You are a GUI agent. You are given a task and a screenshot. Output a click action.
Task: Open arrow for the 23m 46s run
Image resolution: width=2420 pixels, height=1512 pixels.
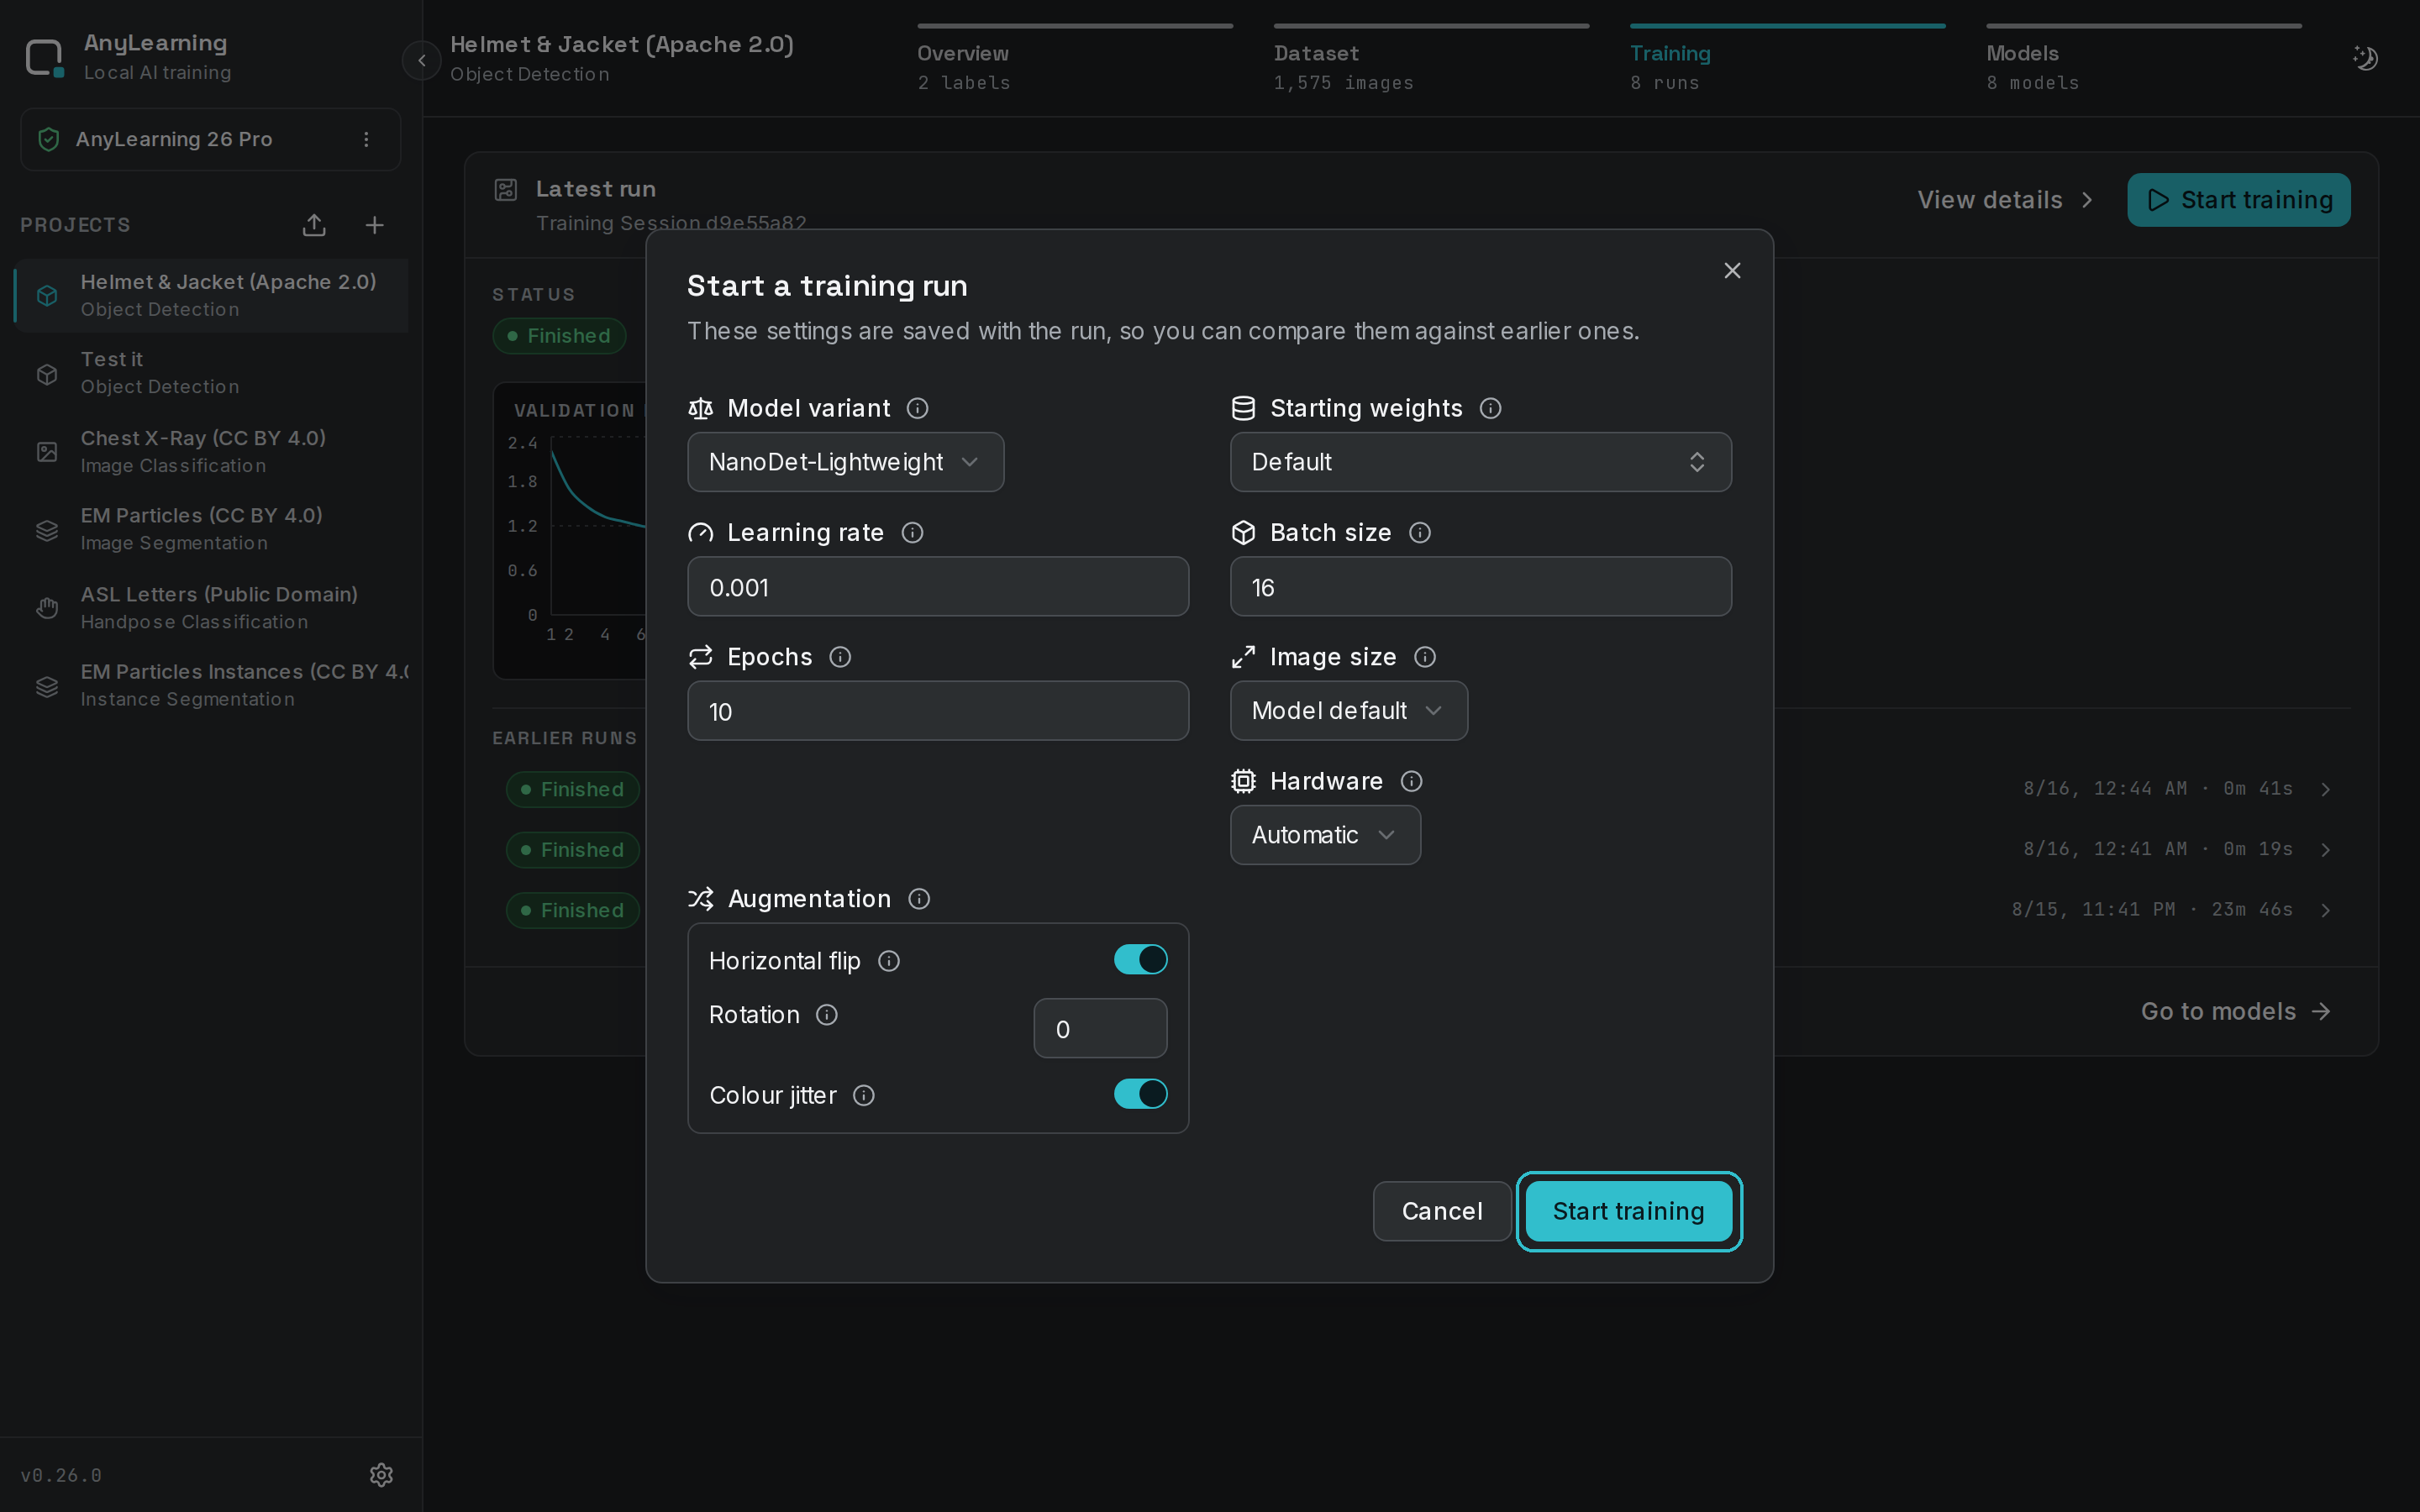point(2326,910)
